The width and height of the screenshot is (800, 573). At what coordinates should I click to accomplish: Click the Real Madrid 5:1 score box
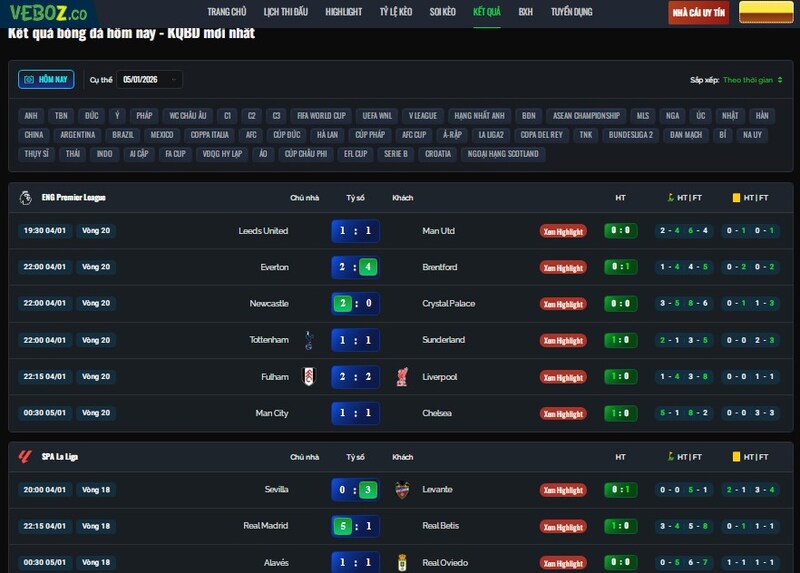coord(355,526)
